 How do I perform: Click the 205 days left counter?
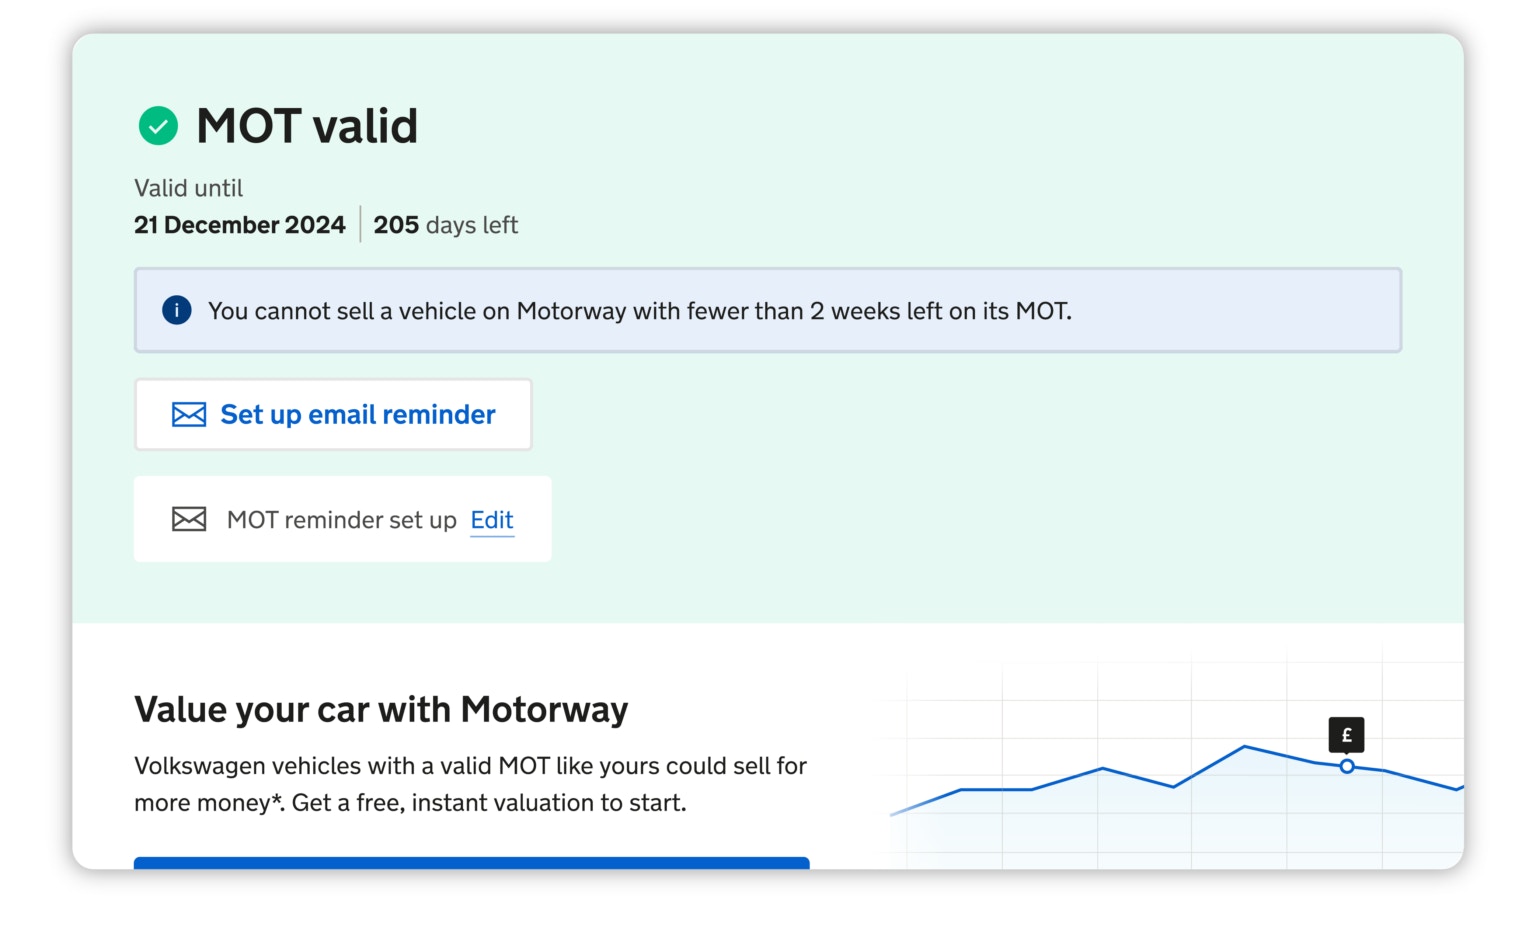[446, 224]
